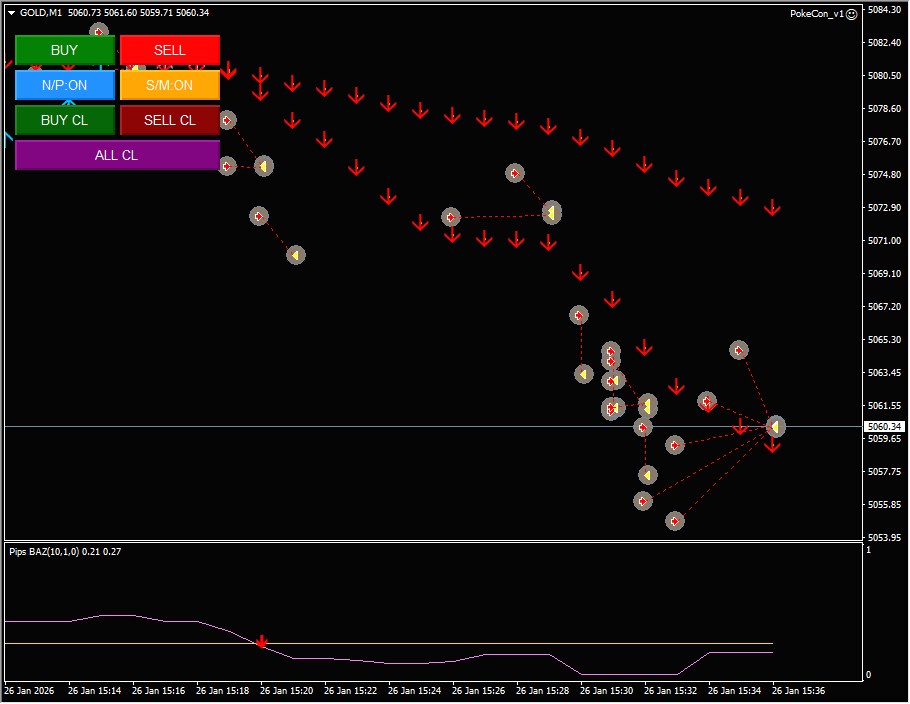910x704 pixels.
Task: Click the red SELL button
Action: point(169,50)
